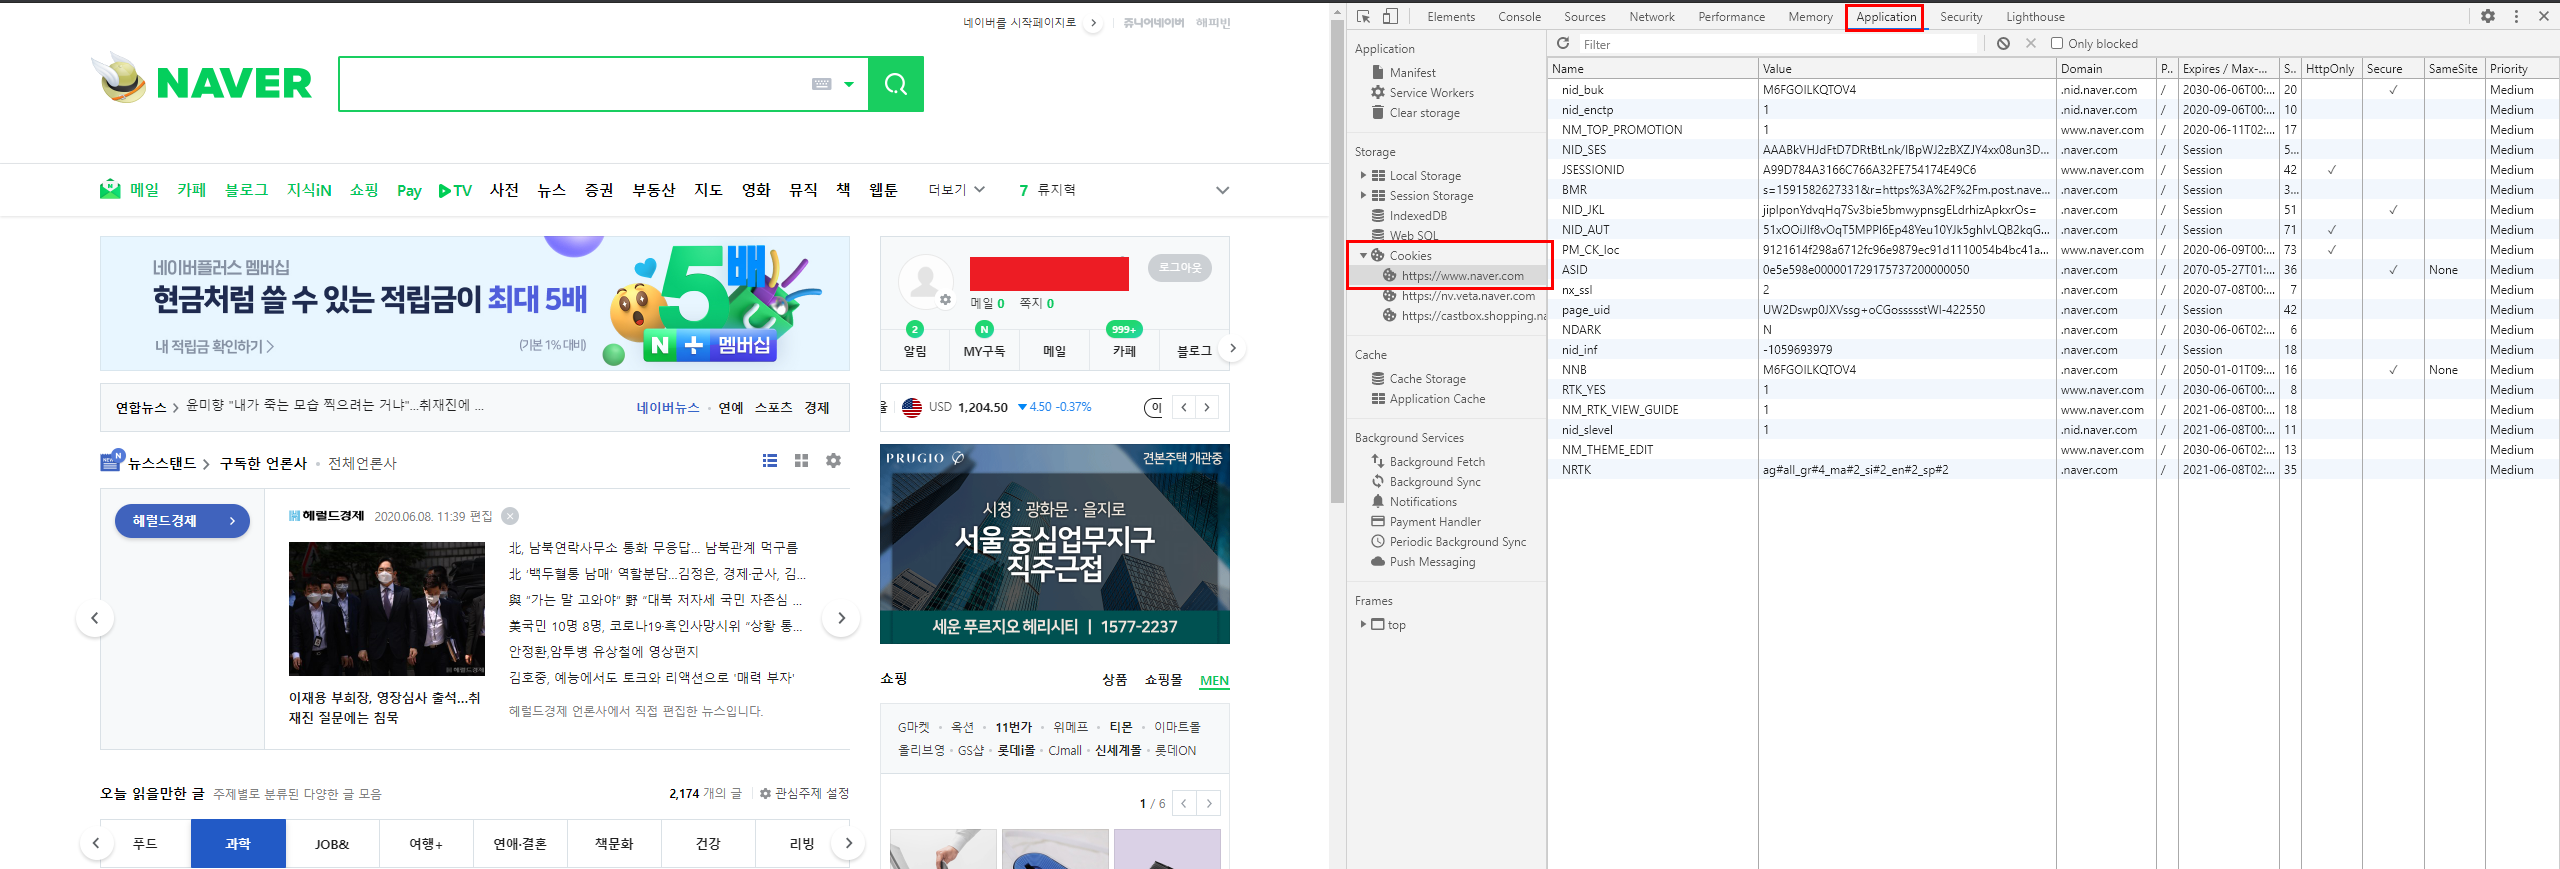The height and width of the screenshot is (869, 2560).
Task: Close the DevTools panel
Action: (x=2544, y=16)
